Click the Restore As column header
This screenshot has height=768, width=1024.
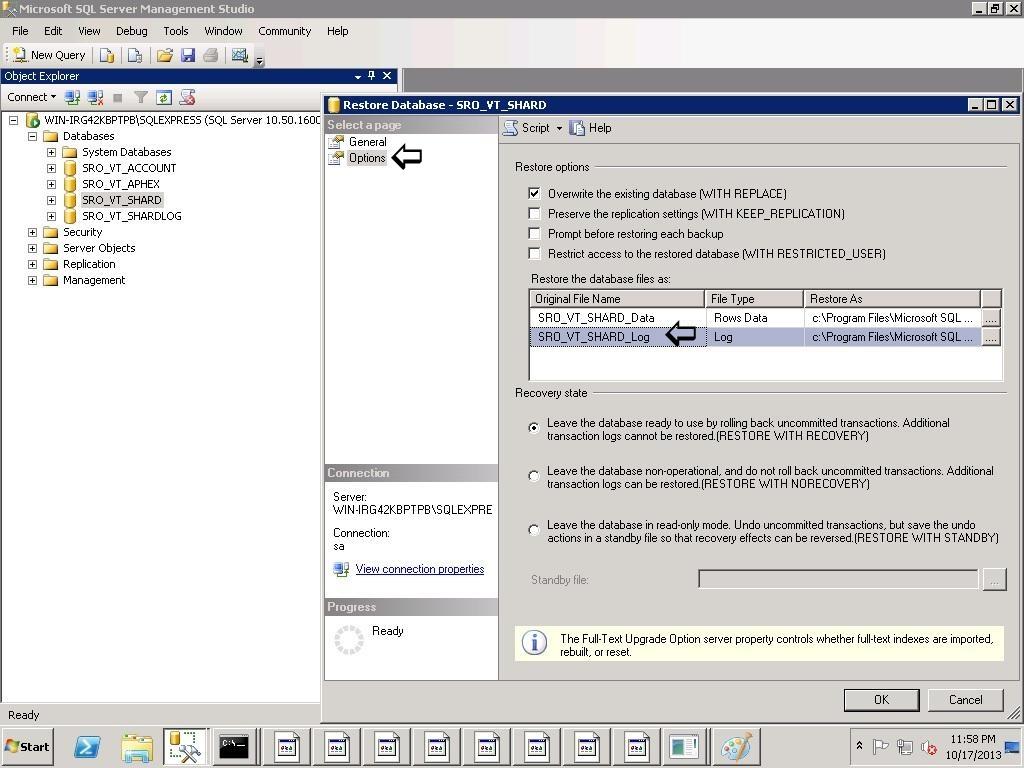point(891,299)
